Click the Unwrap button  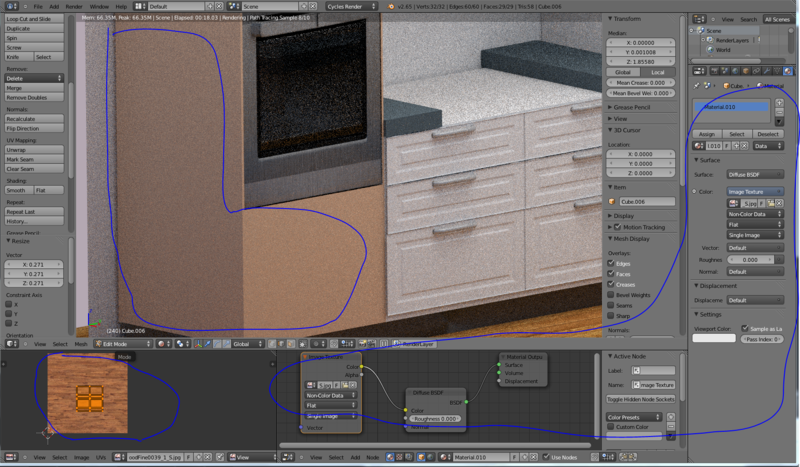click(34, 150)
